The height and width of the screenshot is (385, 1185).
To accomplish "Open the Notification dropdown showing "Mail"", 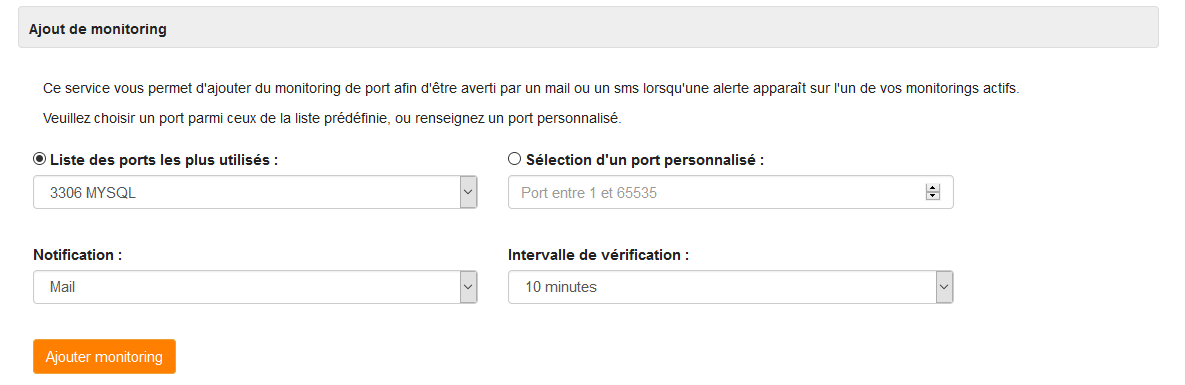I will click(255, 287).
